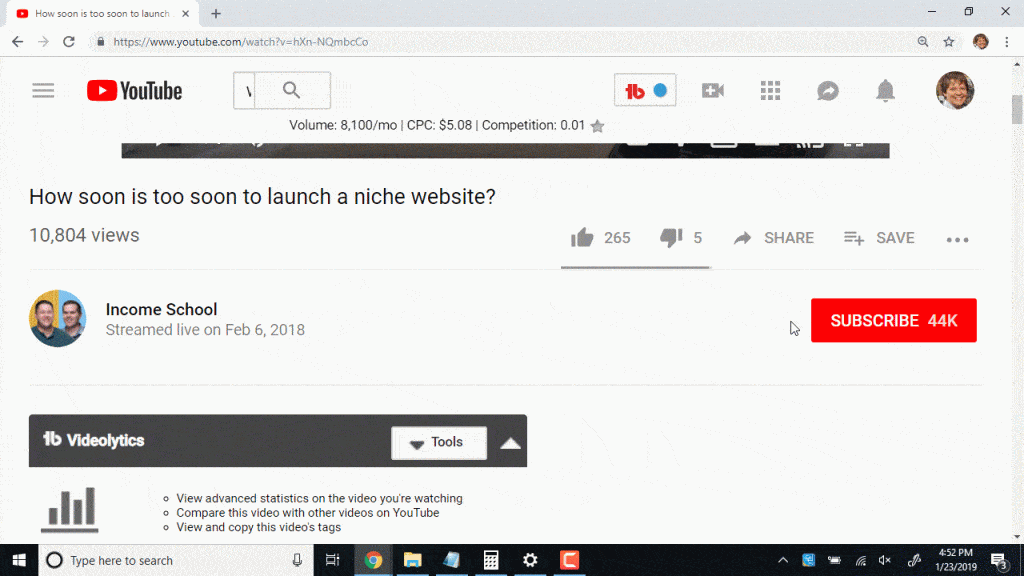This screenshot has width=1024, height=576.
Task: Expand the Videolytics Tools dropdown
Action: (439, 443)
